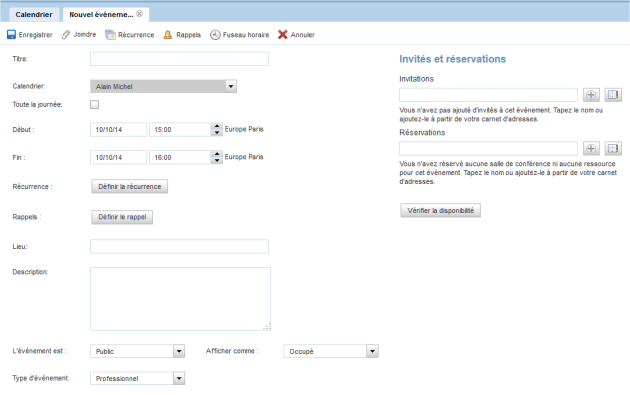Check the Toute la journée checkbox

pos(94,104)
